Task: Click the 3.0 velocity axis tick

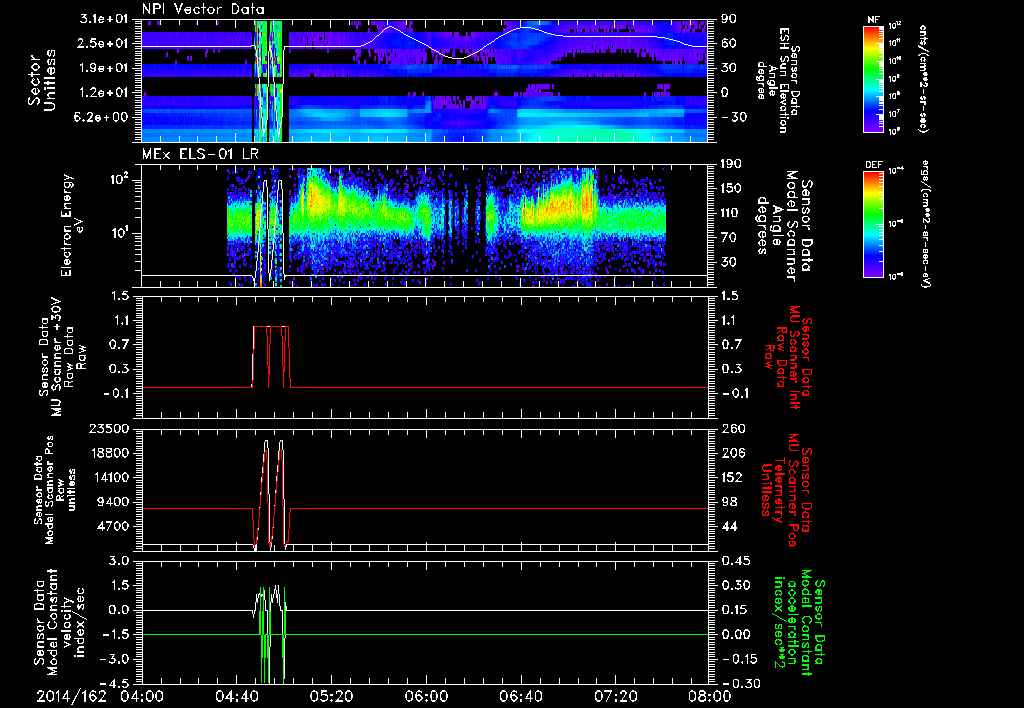Action: click(120, 561)
